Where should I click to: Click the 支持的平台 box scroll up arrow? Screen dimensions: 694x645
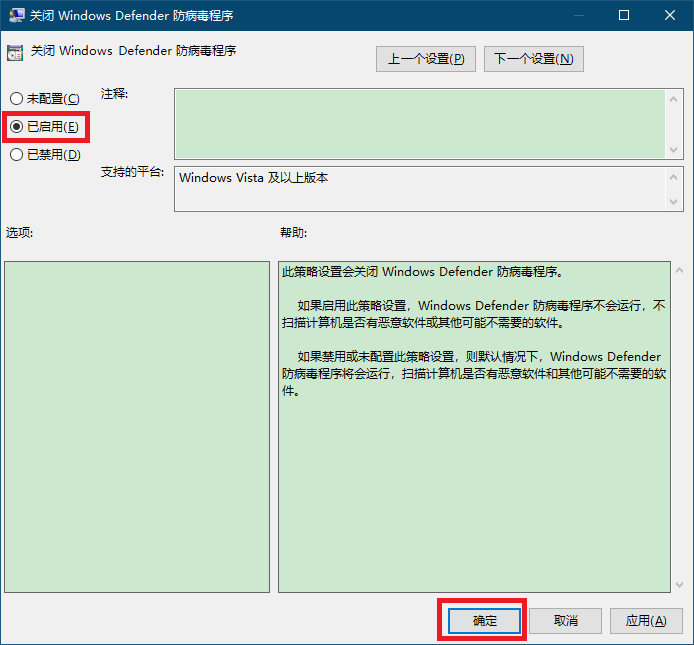[x=674, y=177]
